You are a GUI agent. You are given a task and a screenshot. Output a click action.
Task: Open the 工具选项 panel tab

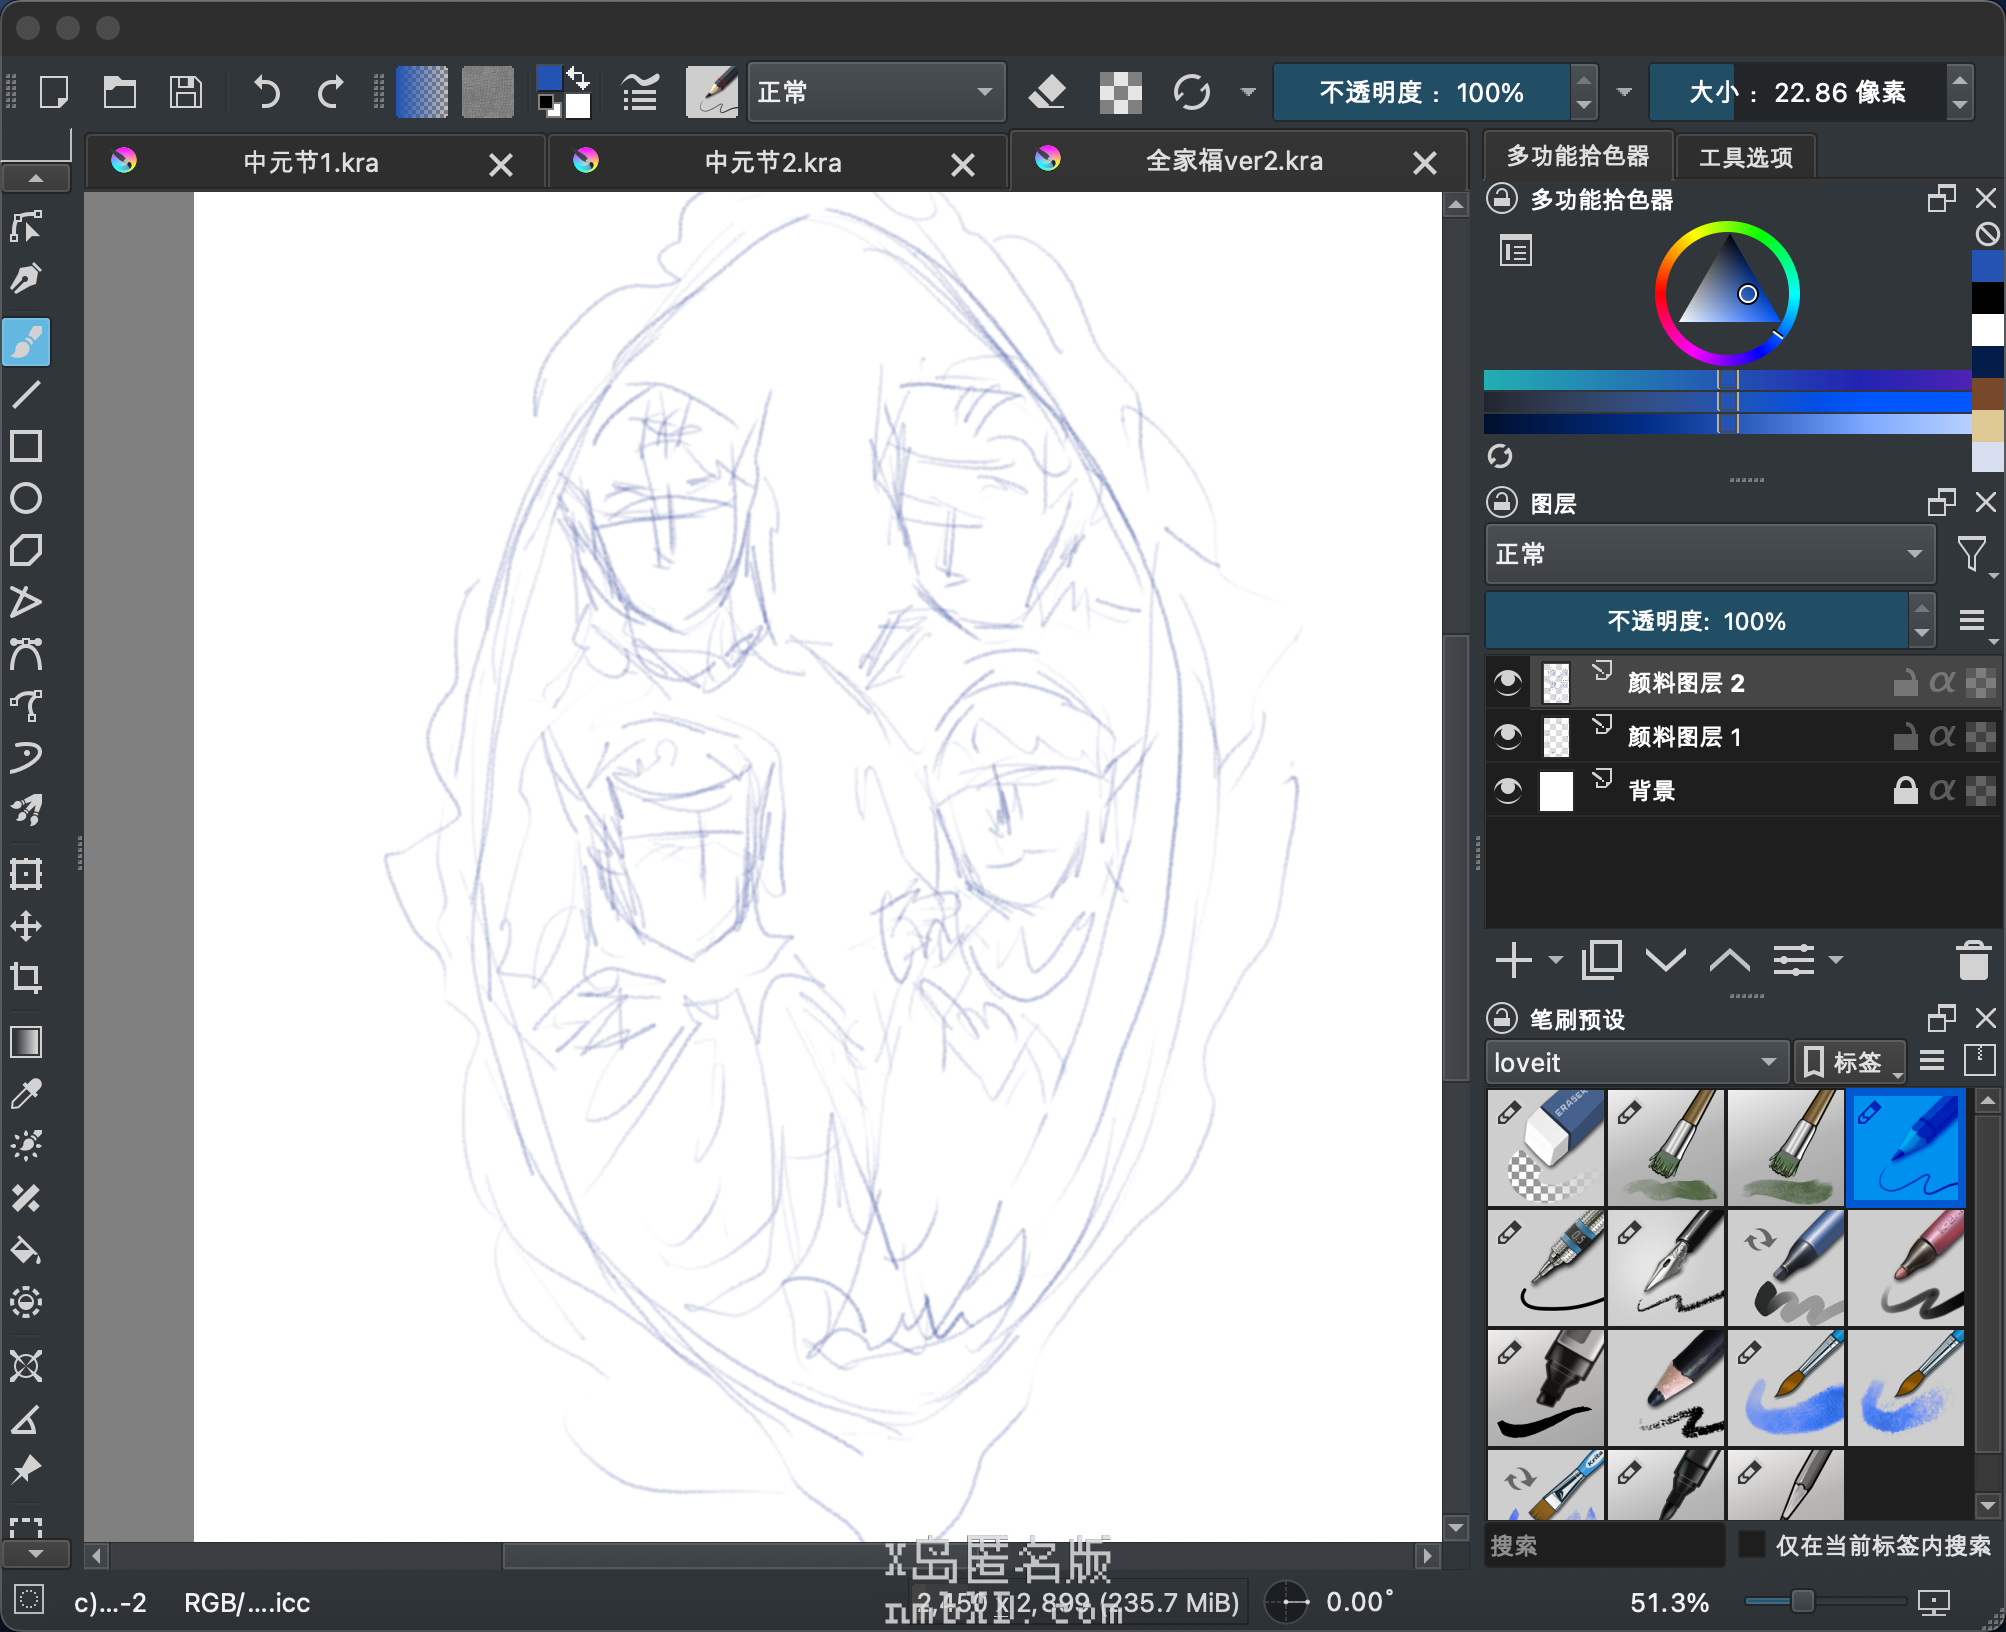click(1745, 157)
